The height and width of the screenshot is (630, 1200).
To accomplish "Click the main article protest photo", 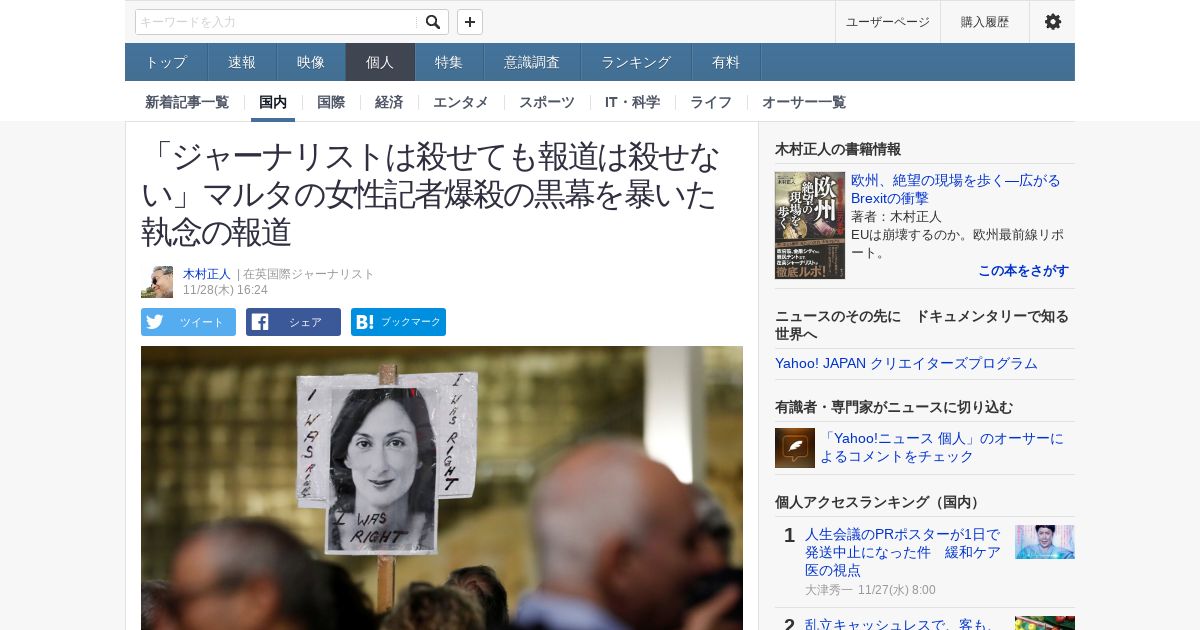I will click(442, 488).
